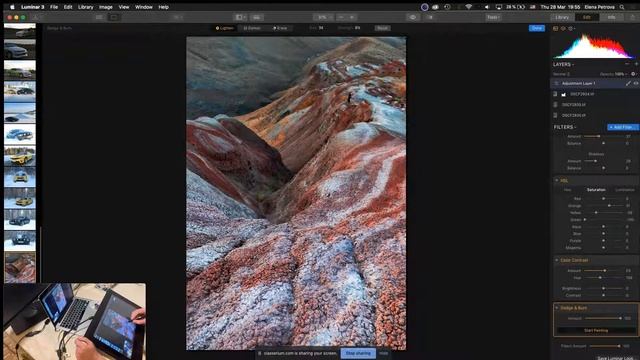Click the Reset button in Dodge & Burn bar
The image size is (640, 360).
(x=382, y=28)
